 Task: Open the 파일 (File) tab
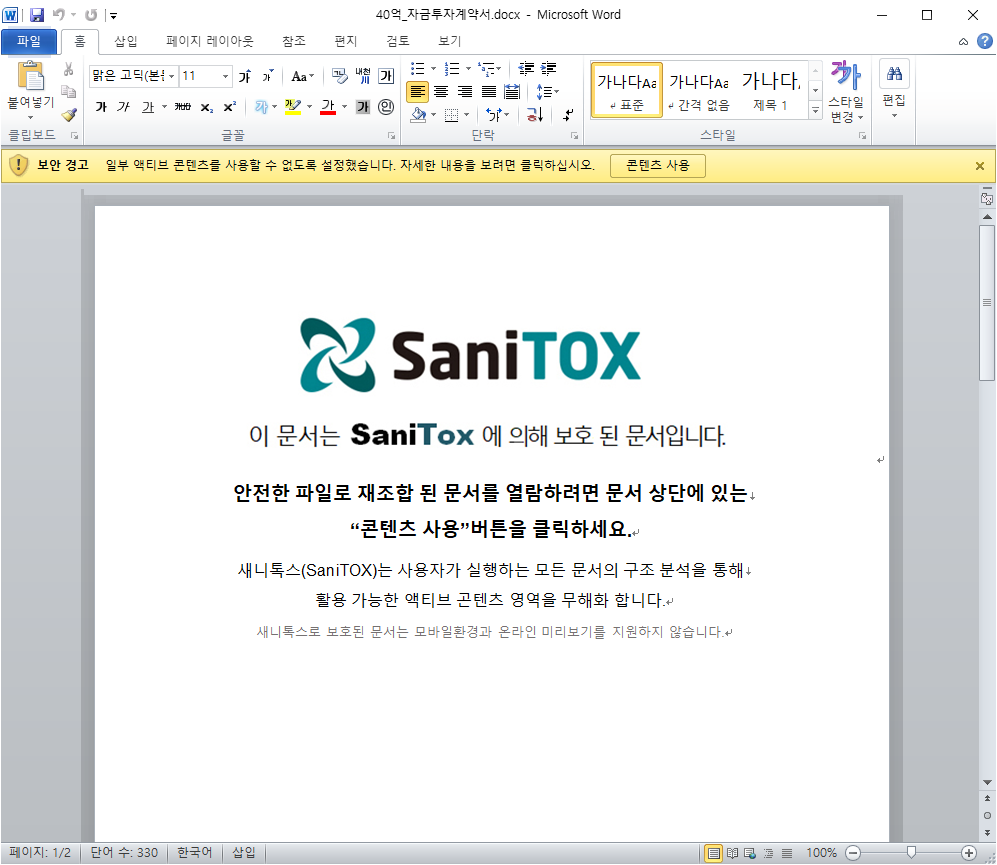tap(29, 42)
